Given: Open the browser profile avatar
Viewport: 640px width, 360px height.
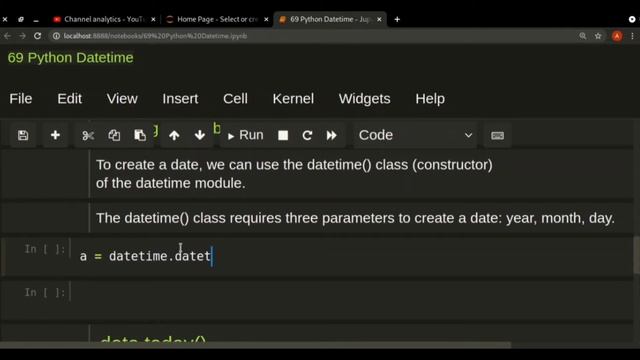Looking at the screenshot, I should 617,36.
